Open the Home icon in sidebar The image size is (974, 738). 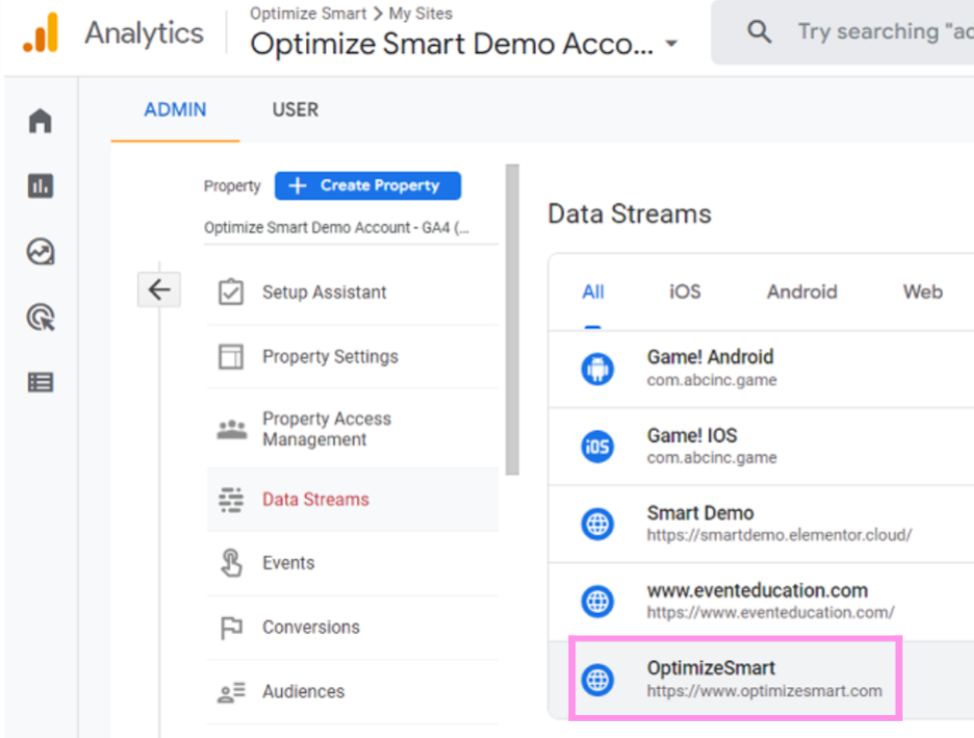tap(40, 122)
